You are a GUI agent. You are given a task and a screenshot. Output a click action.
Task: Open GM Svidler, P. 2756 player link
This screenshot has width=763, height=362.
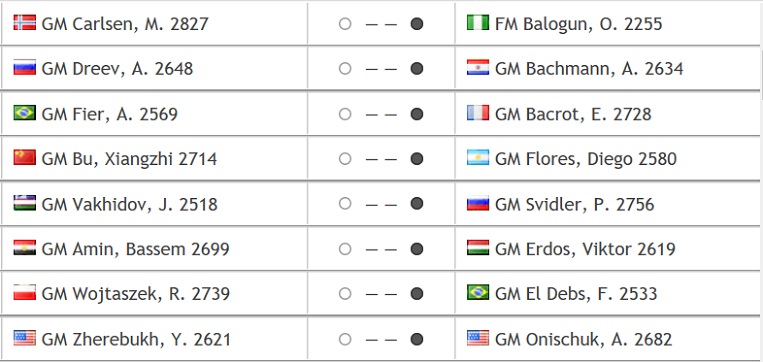[x=574, y=204]
